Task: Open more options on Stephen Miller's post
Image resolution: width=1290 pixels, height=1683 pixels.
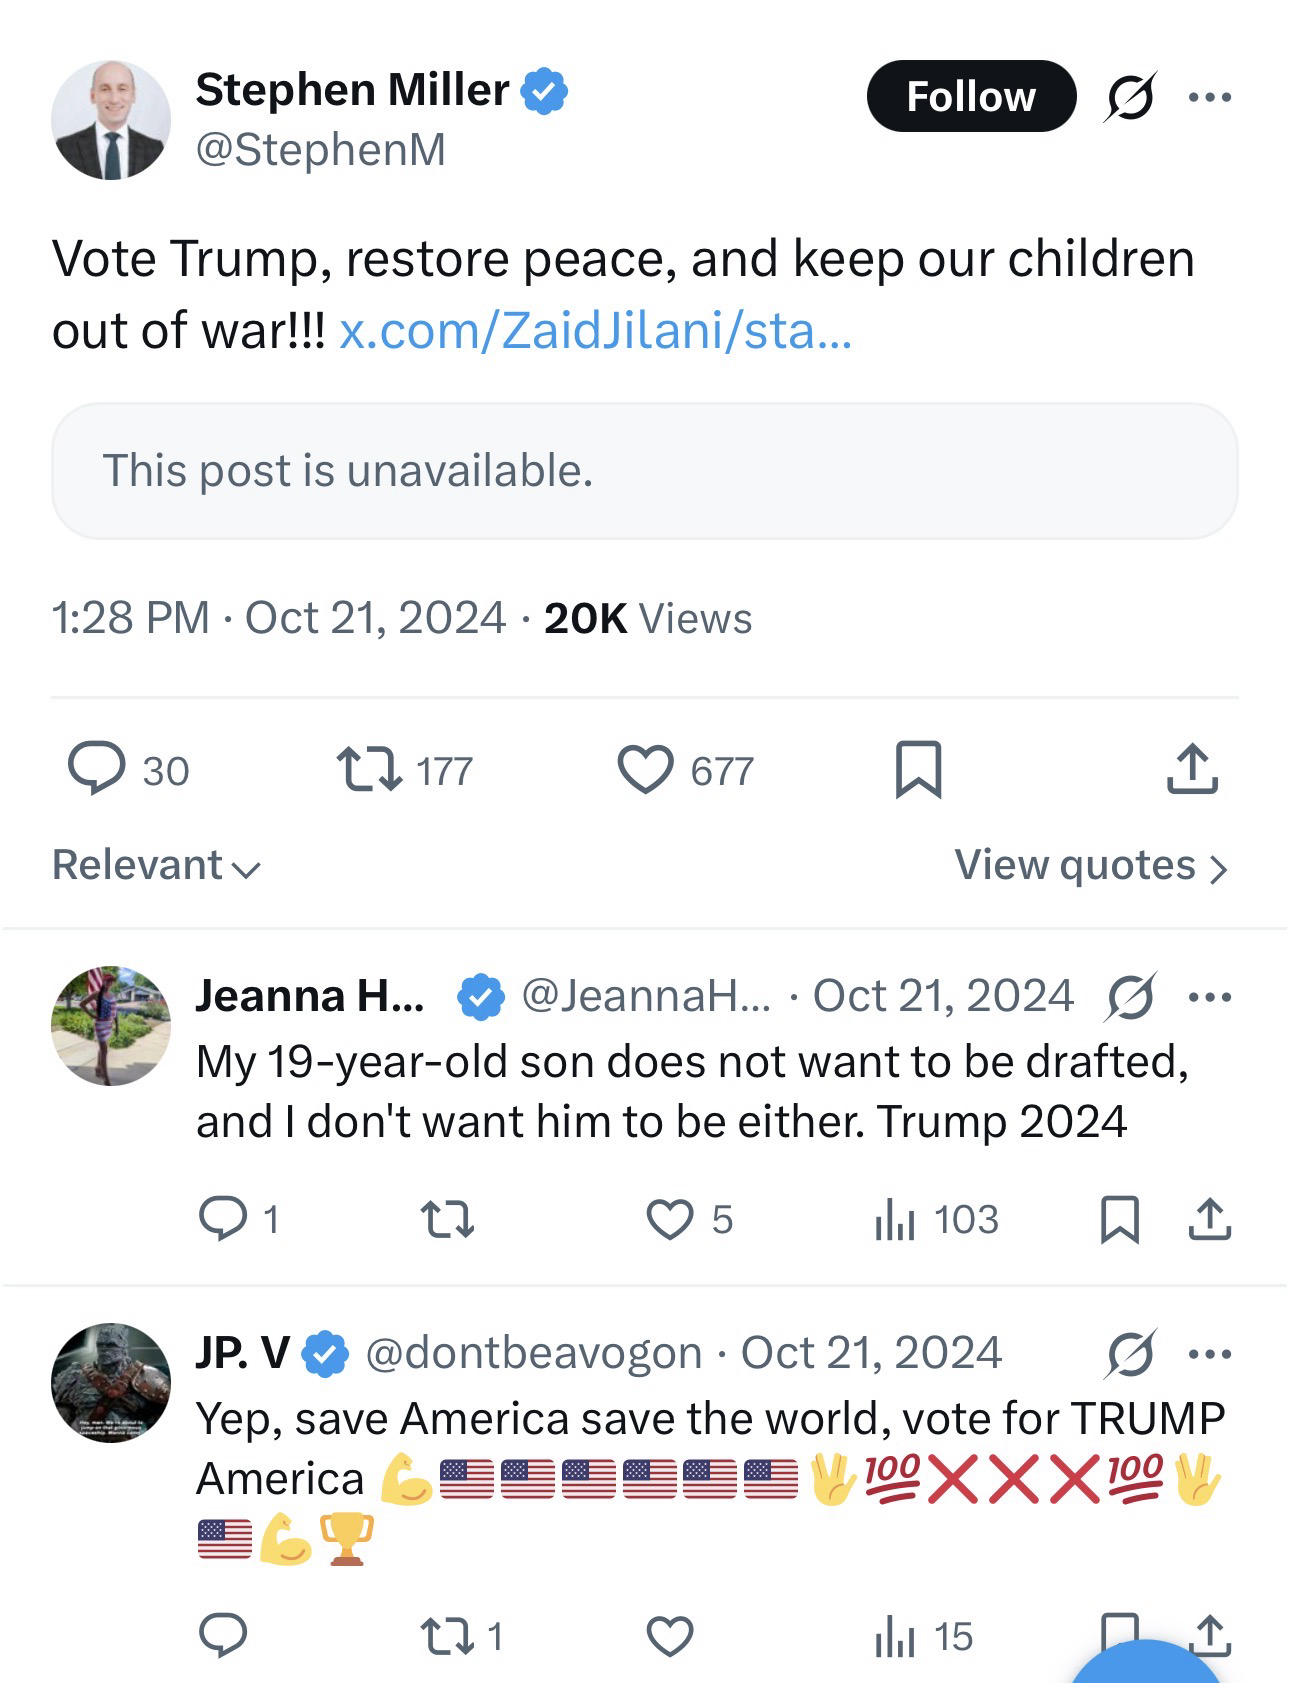Action: (x=1210, y=97)
